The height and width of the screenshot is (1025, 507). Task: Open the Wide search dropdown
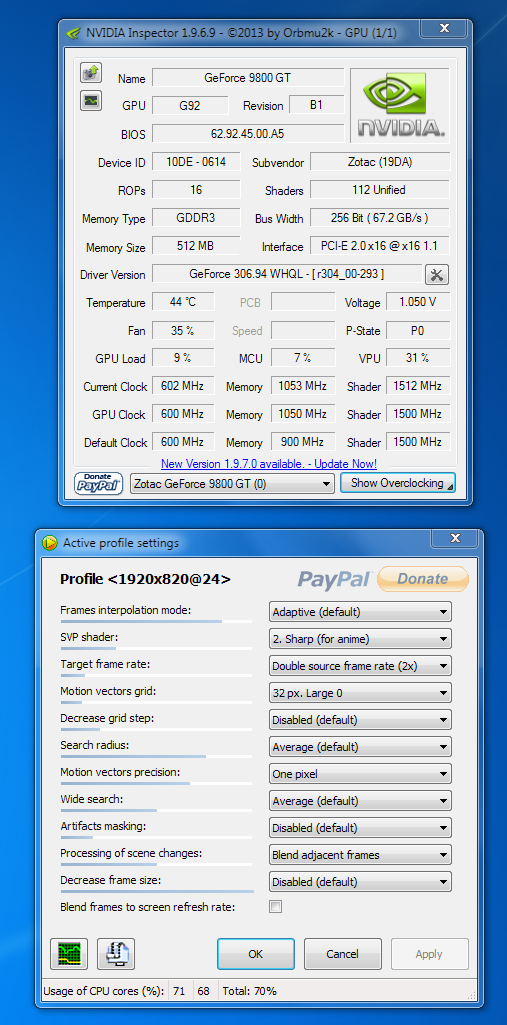pos(360,801)
